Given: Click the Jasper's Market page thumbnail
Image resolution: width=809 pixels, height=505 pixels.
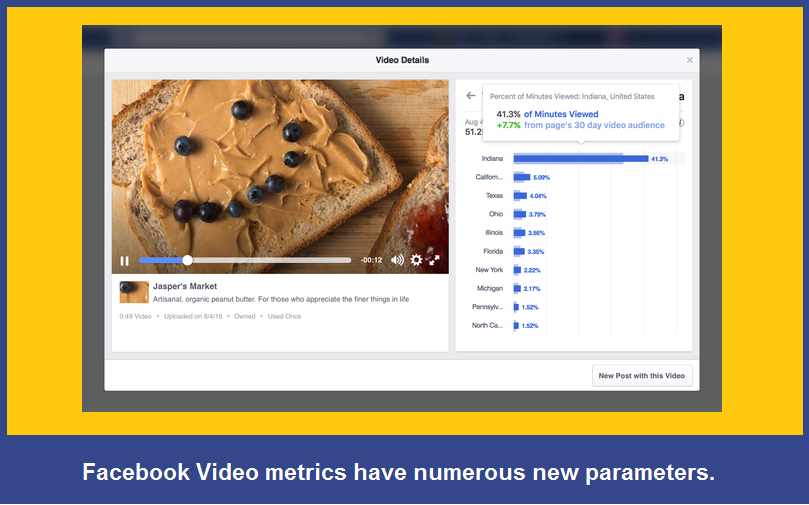Looking at the screenshot, I should 134,292.
